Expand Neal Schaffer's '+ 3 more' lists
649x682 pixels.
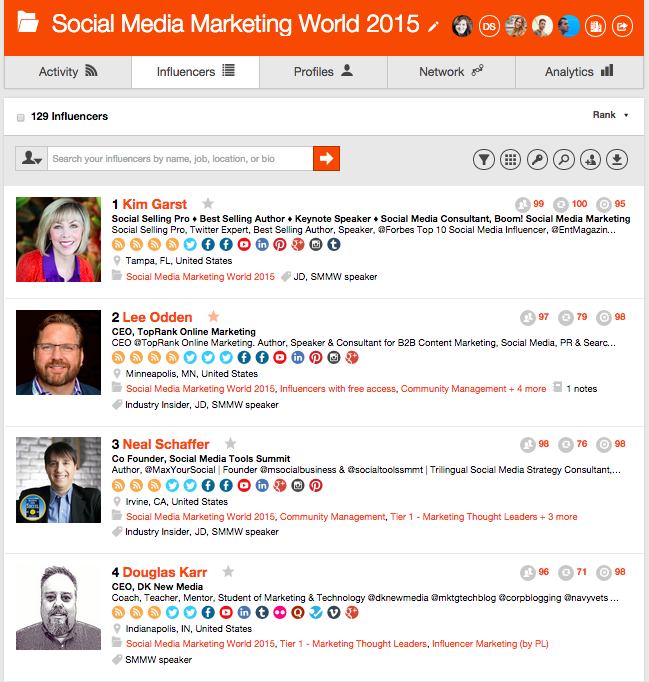pos(559,517)
